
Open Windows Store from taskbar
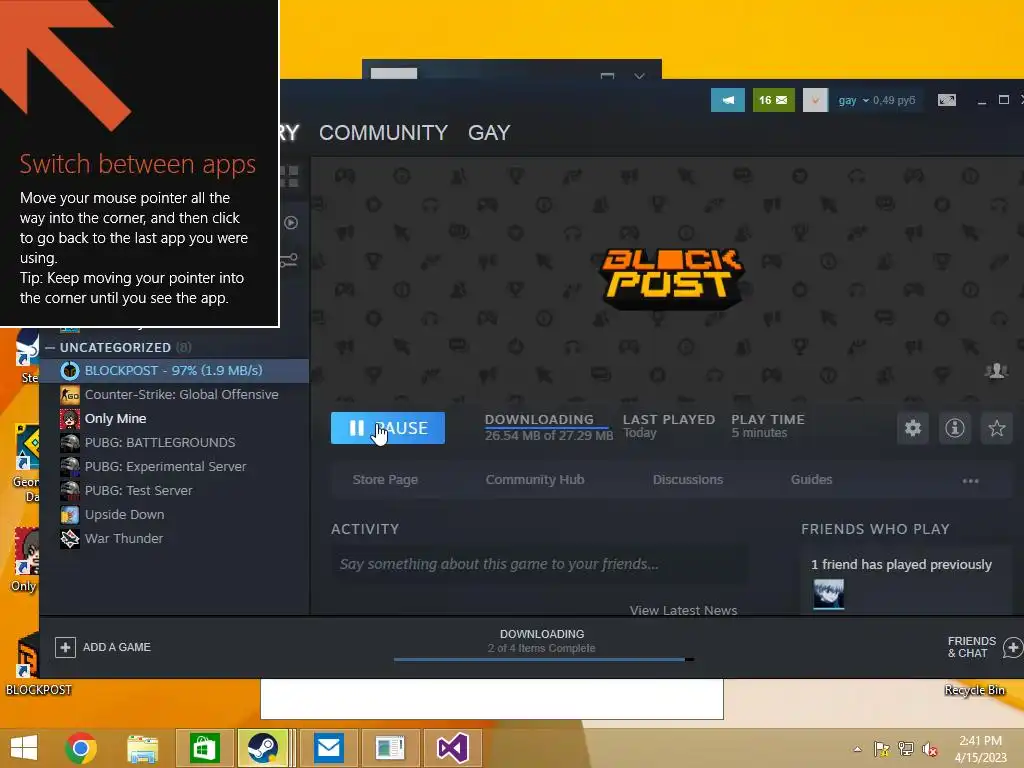204,748
